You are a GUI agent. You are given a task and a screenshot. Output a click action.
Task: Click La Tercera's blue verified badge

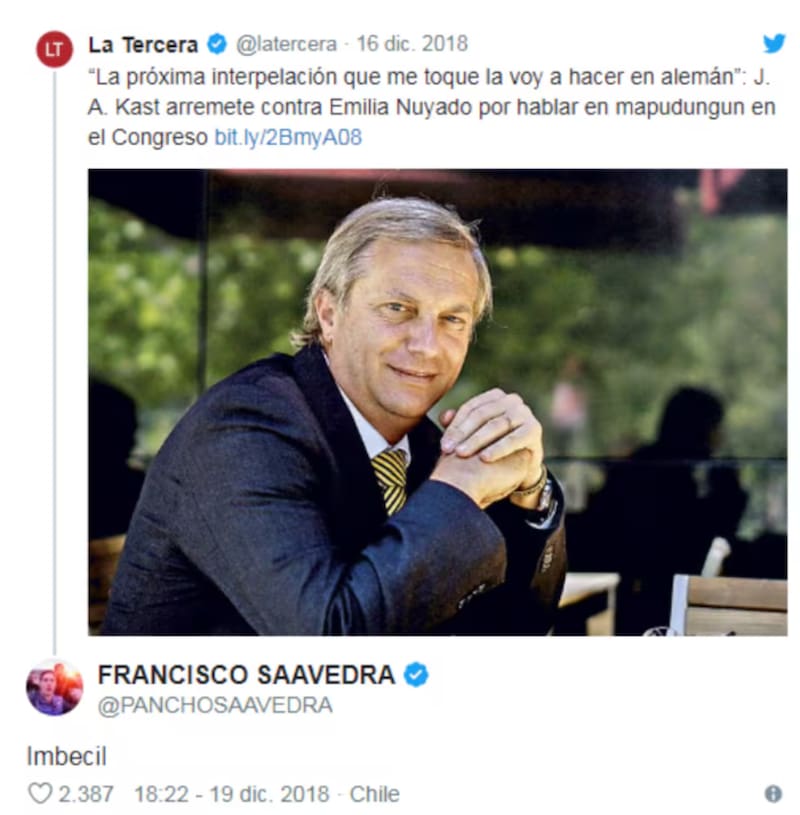(x=217, y=44)
